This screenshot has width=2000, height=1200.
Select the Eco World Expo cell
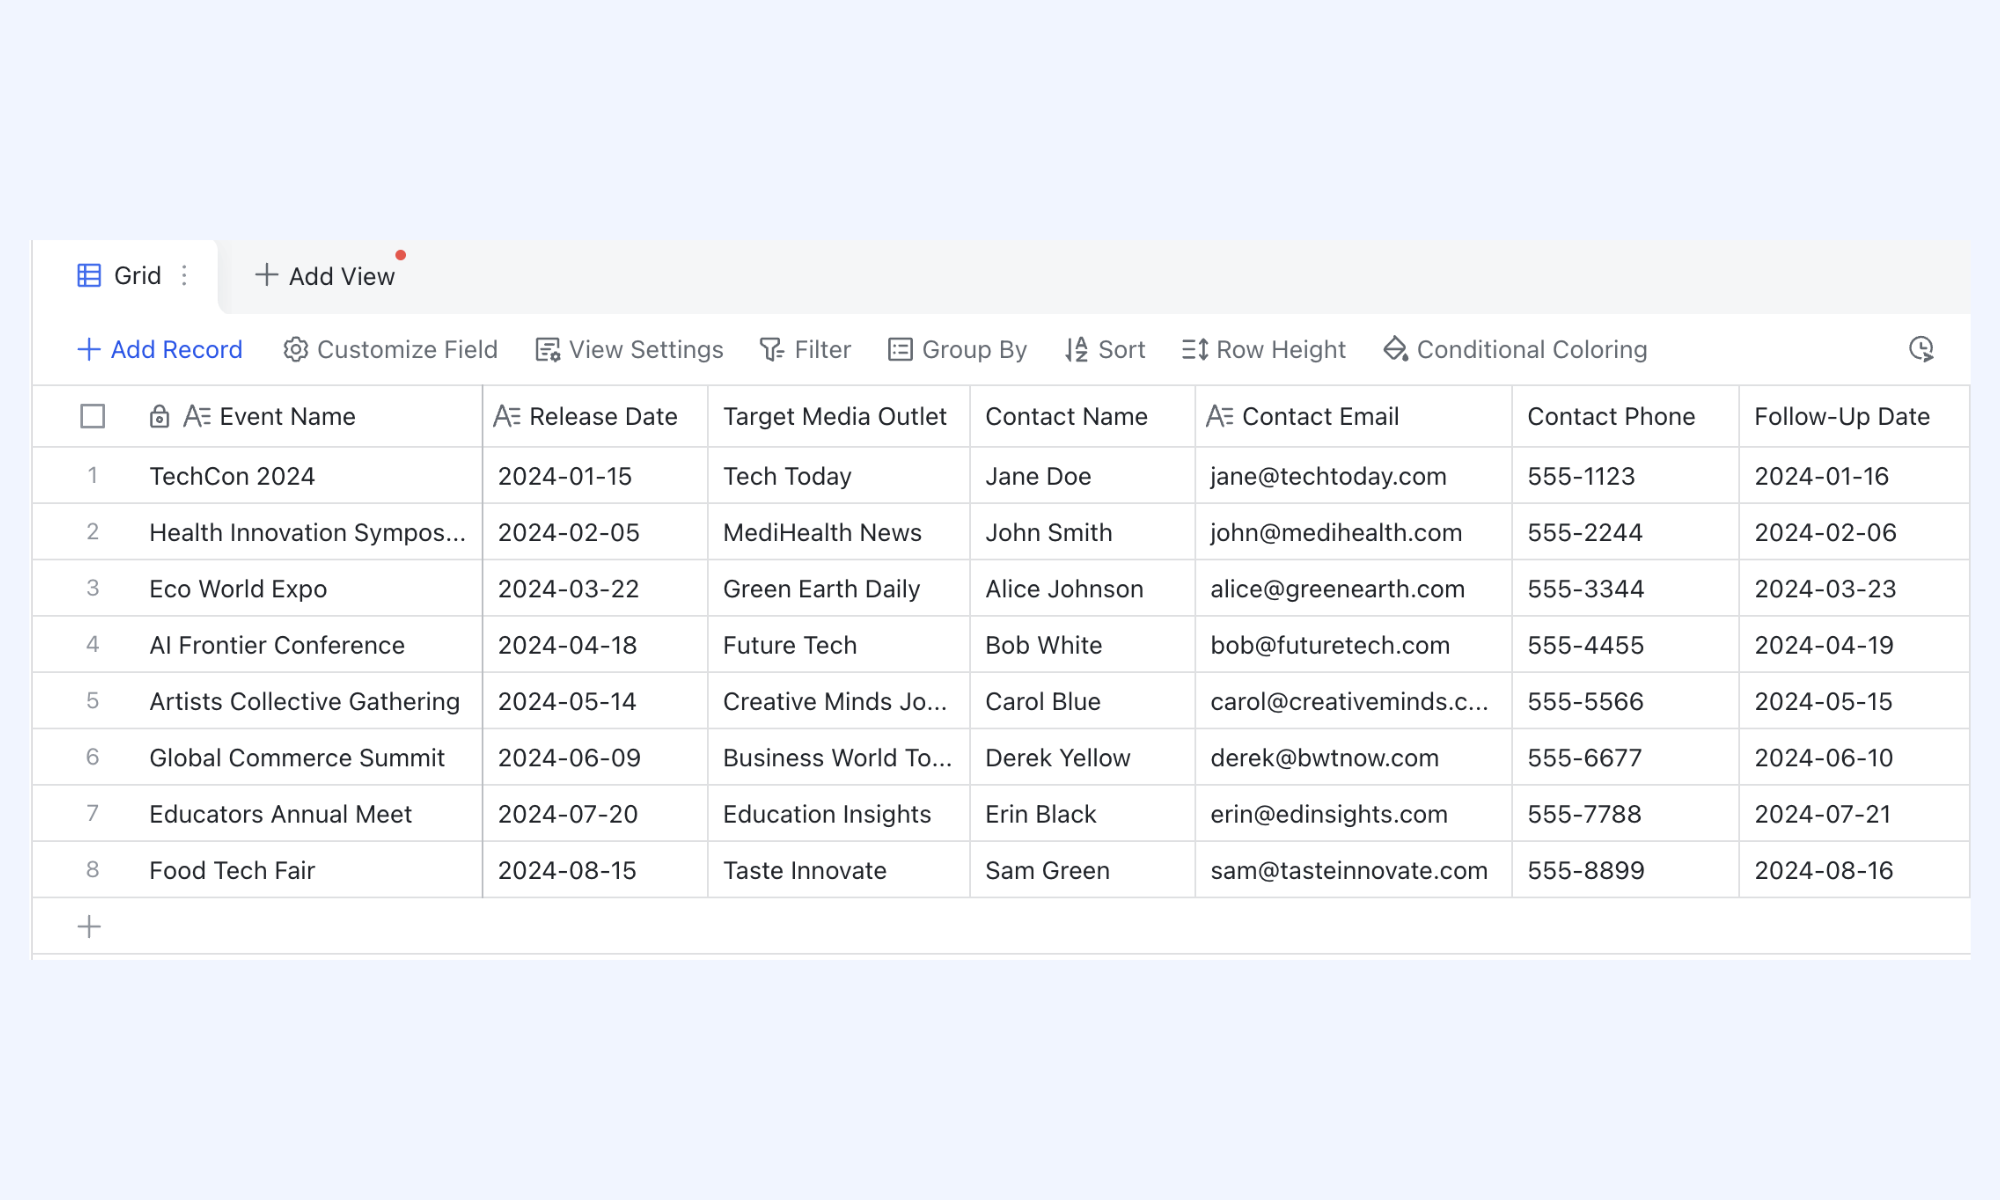tap(308, 589)
